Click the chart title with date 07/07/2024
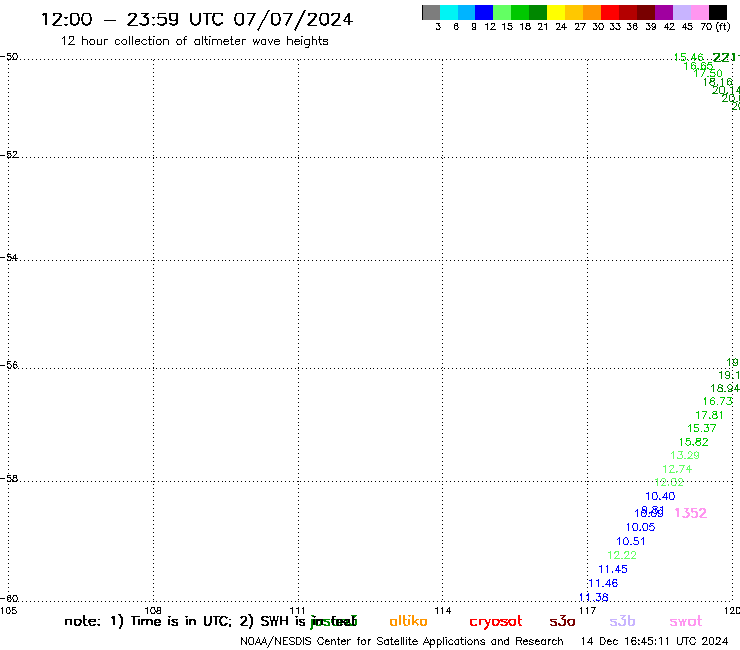The image size is (740, 650). click(197, 19)
